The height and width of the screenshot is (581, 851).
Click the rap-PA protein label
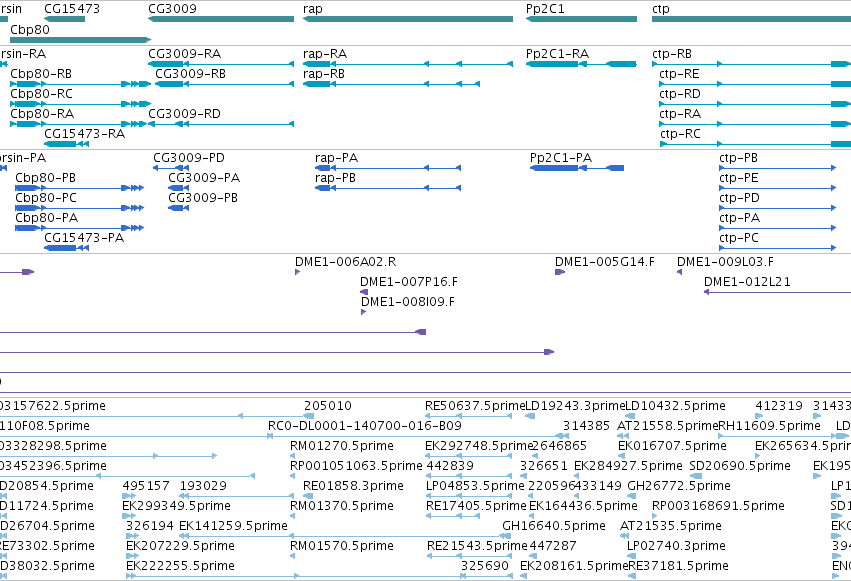(336, 158)
